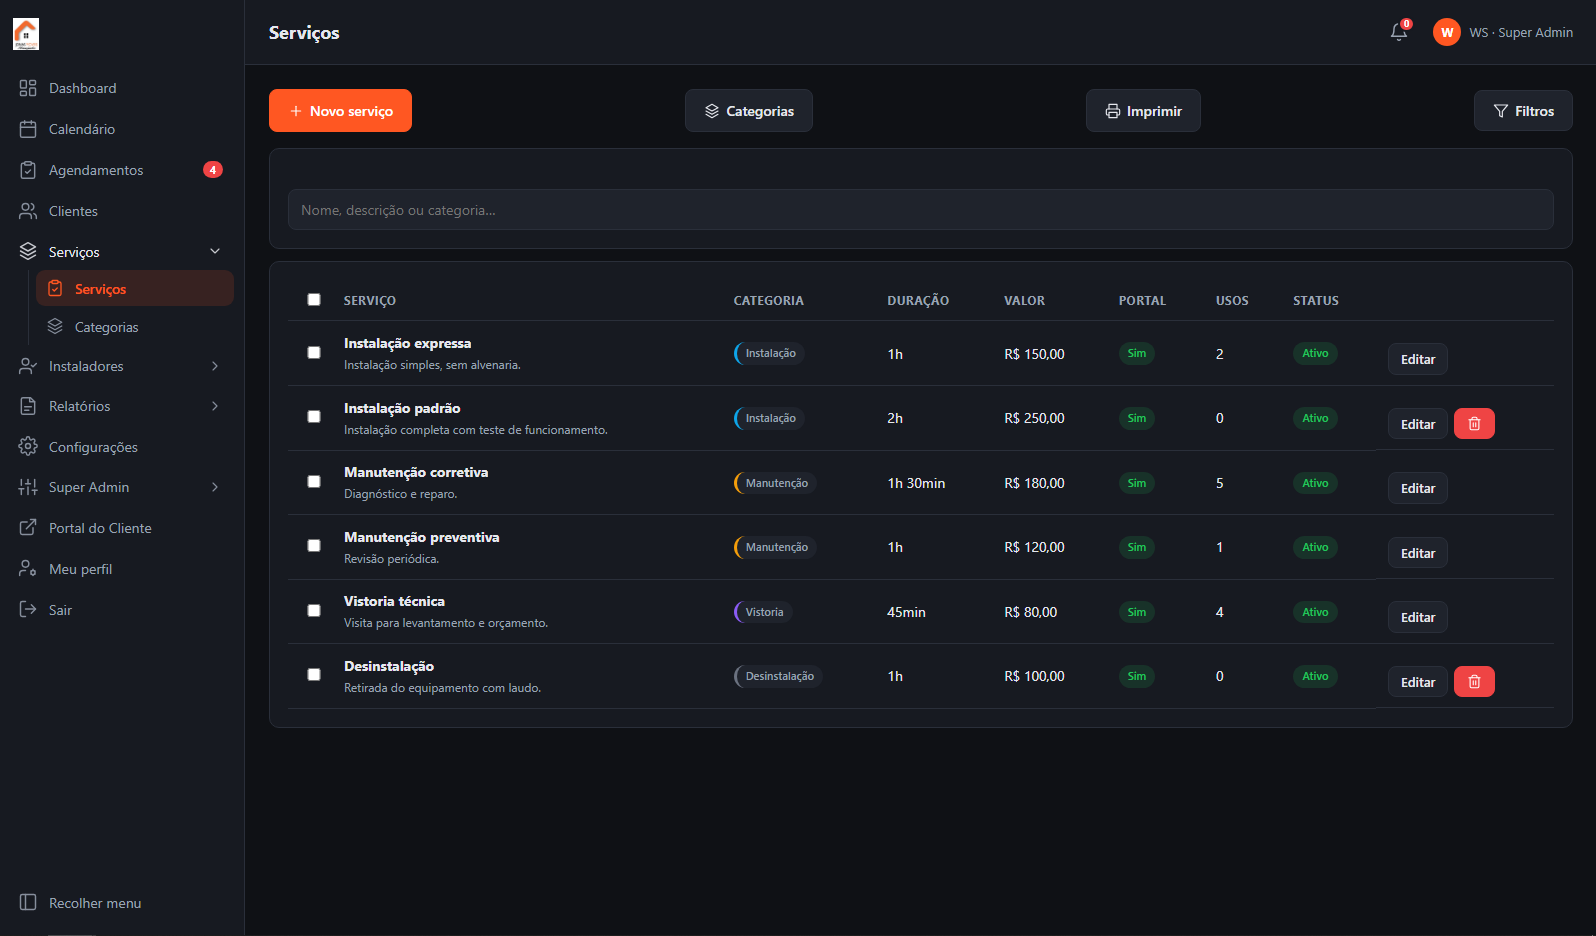Click the Vistoria category tag
Screen dimensions: 1596x936
764,612
